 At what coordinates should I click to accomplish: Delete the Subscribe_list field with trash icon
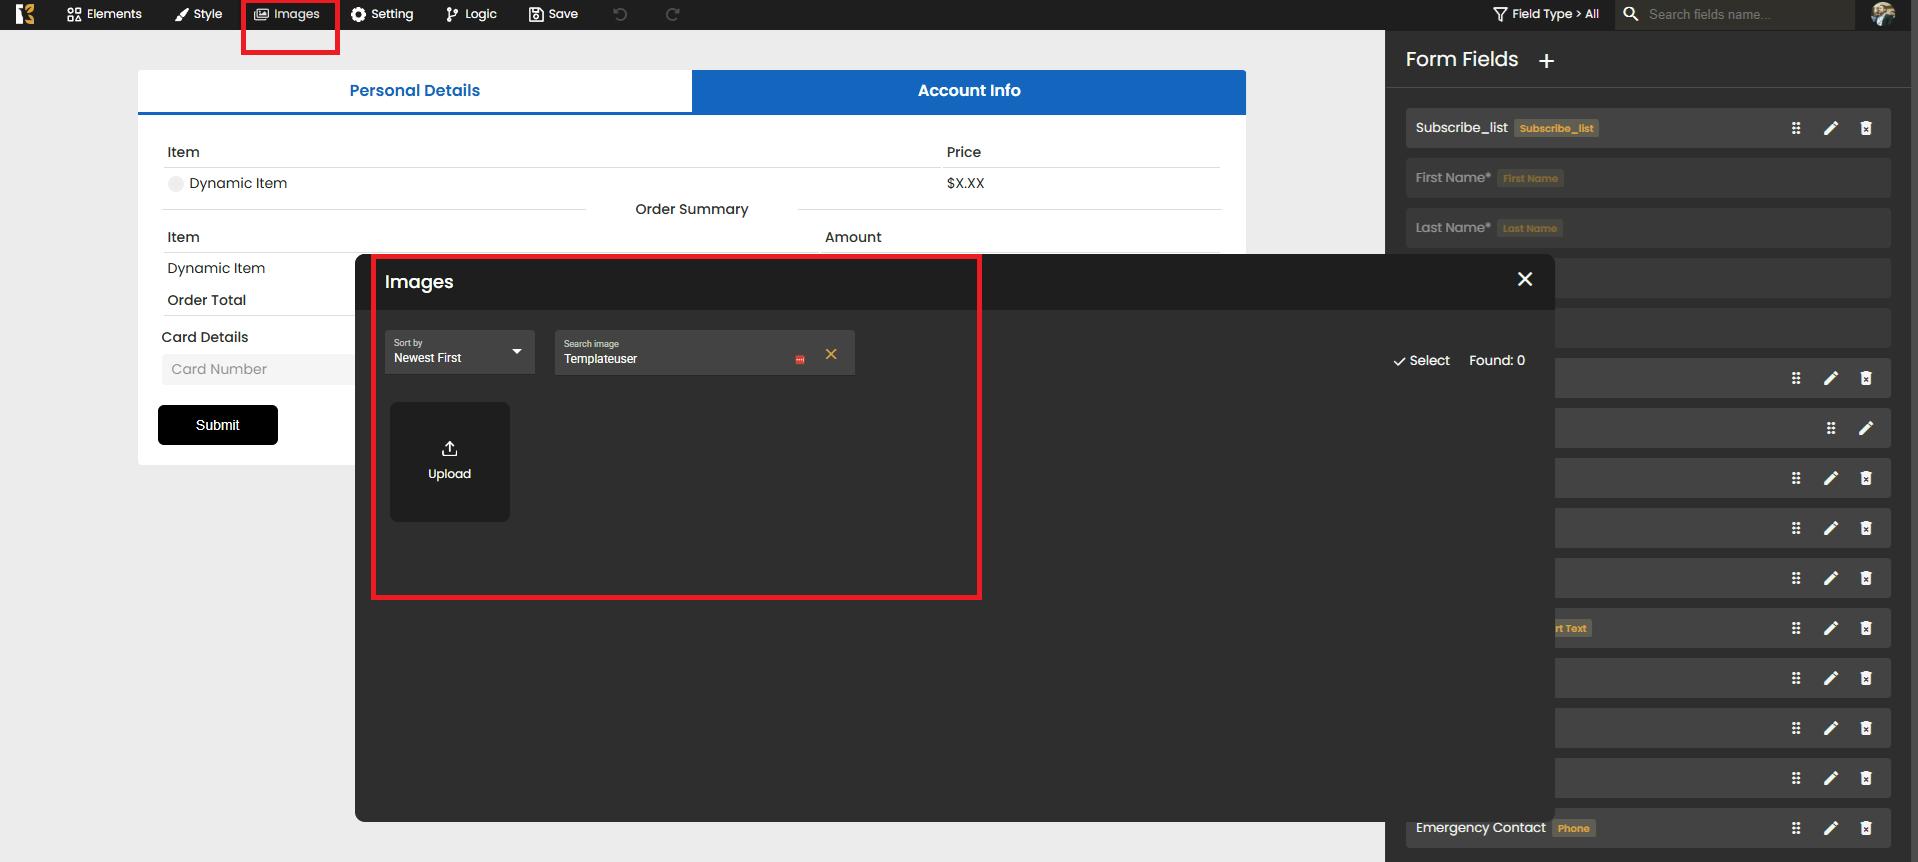click(x=1865, y=128)
